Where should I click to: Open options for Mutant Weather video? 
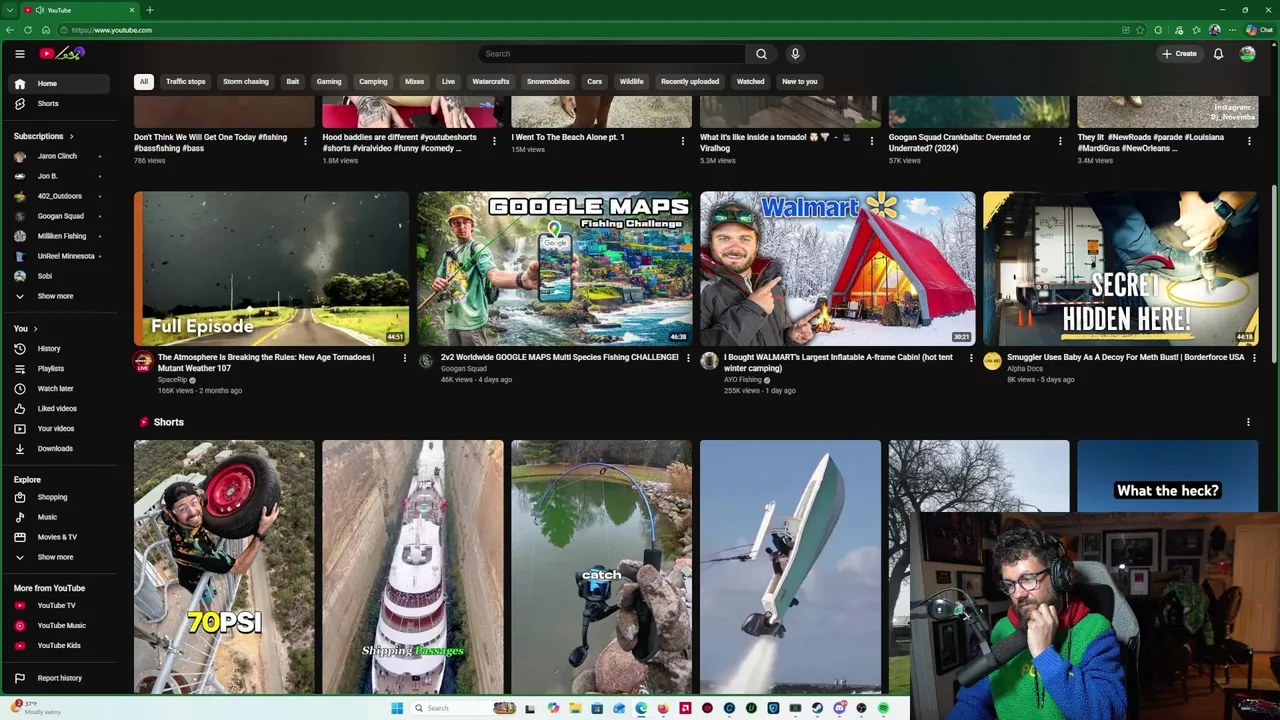pos(405,358)
